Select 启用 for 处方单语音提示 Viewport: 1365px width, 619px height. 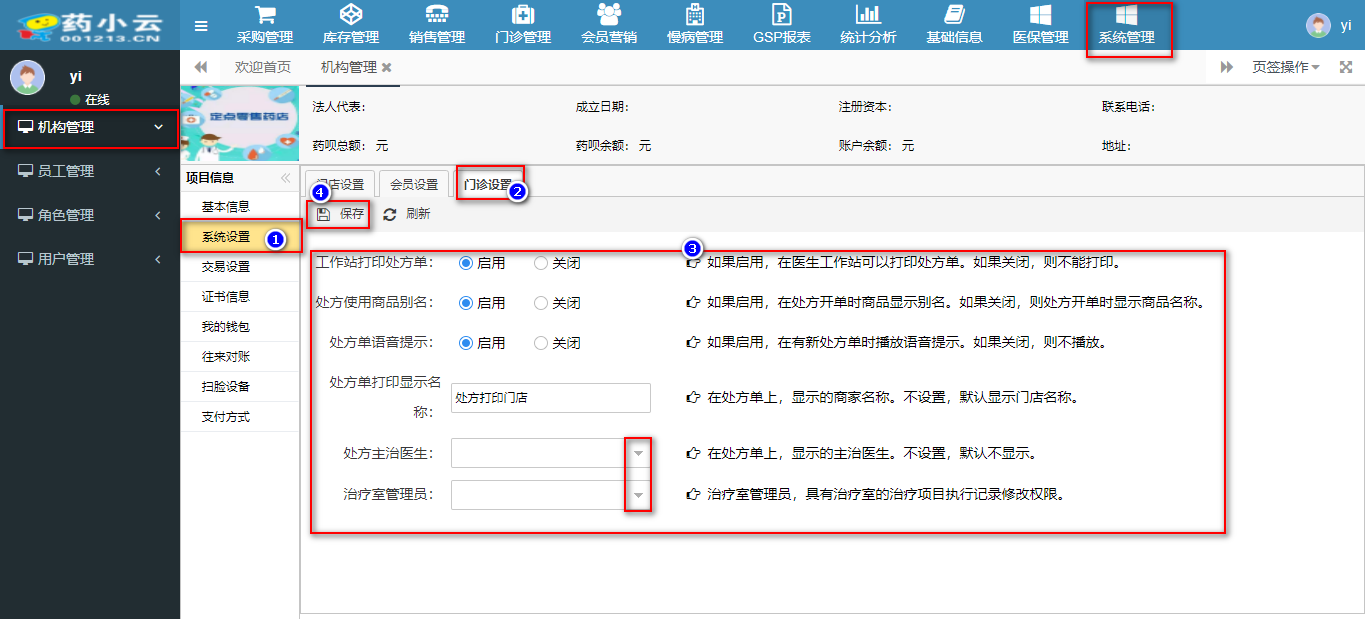(x=465, y=343)
